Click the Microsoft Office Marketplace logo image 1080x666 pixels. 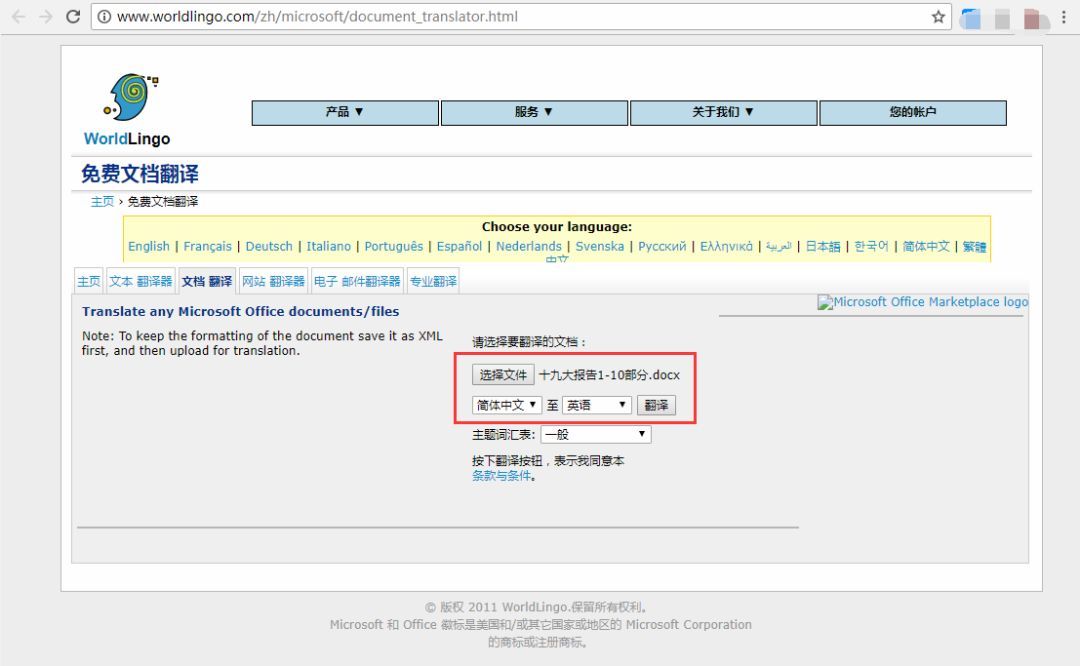(922, 302)
